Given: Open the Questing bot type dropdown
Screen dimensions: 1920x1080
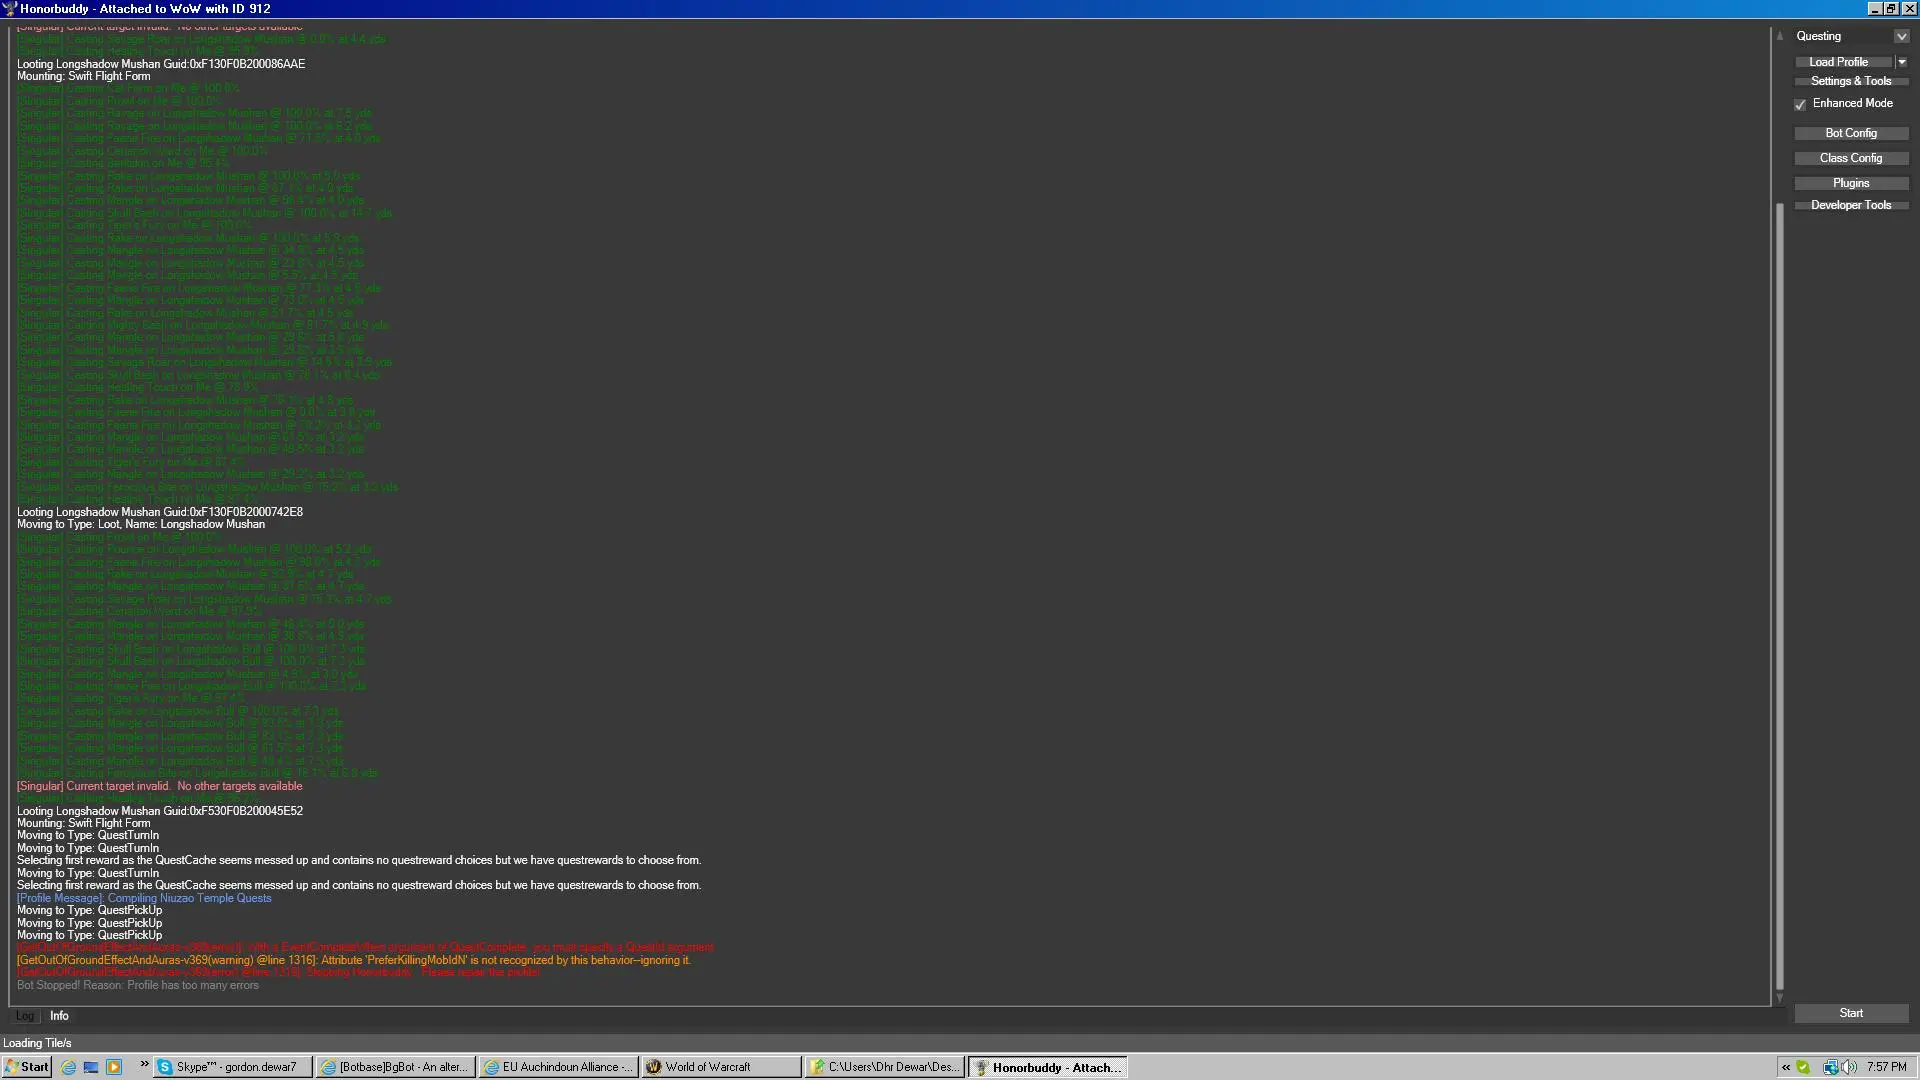Looking at the screenshot, I should pos(1901,37).
